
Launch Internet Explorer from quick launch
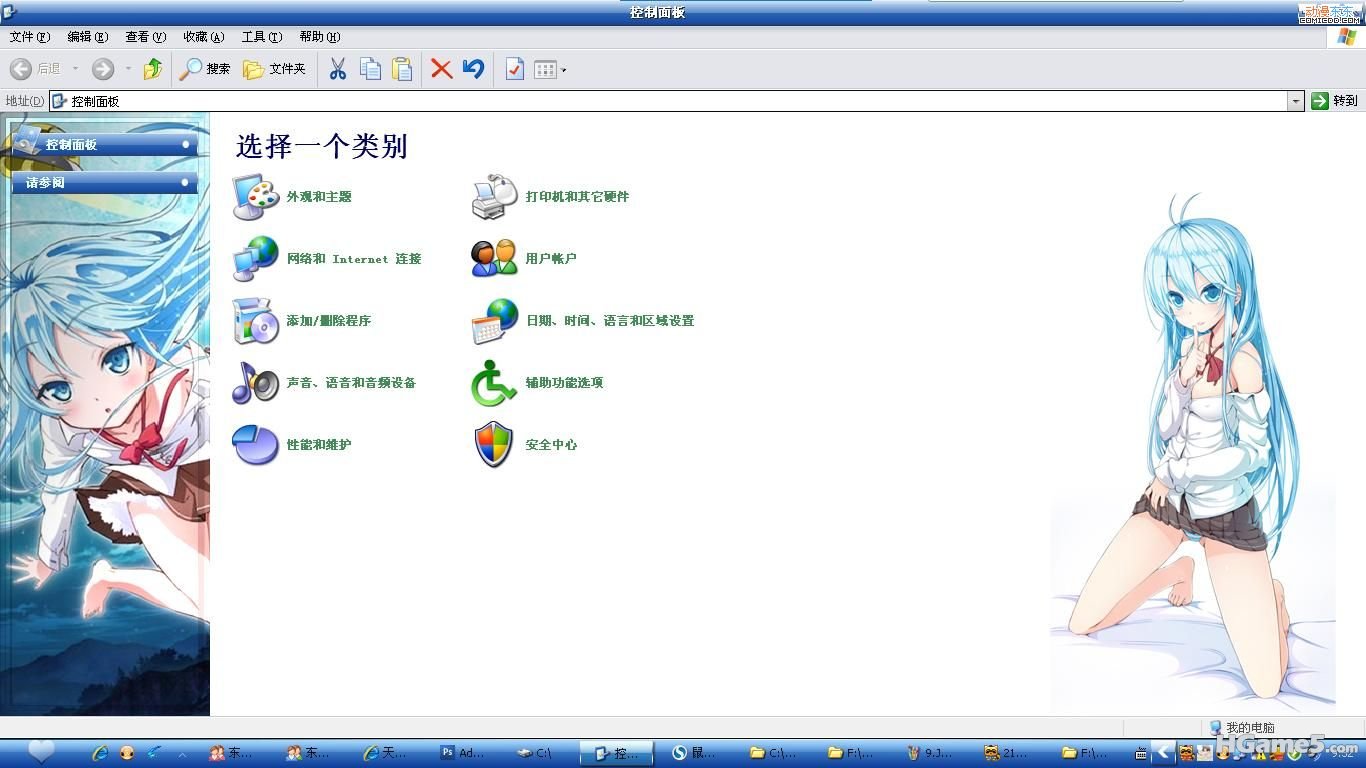click(101, 753)
